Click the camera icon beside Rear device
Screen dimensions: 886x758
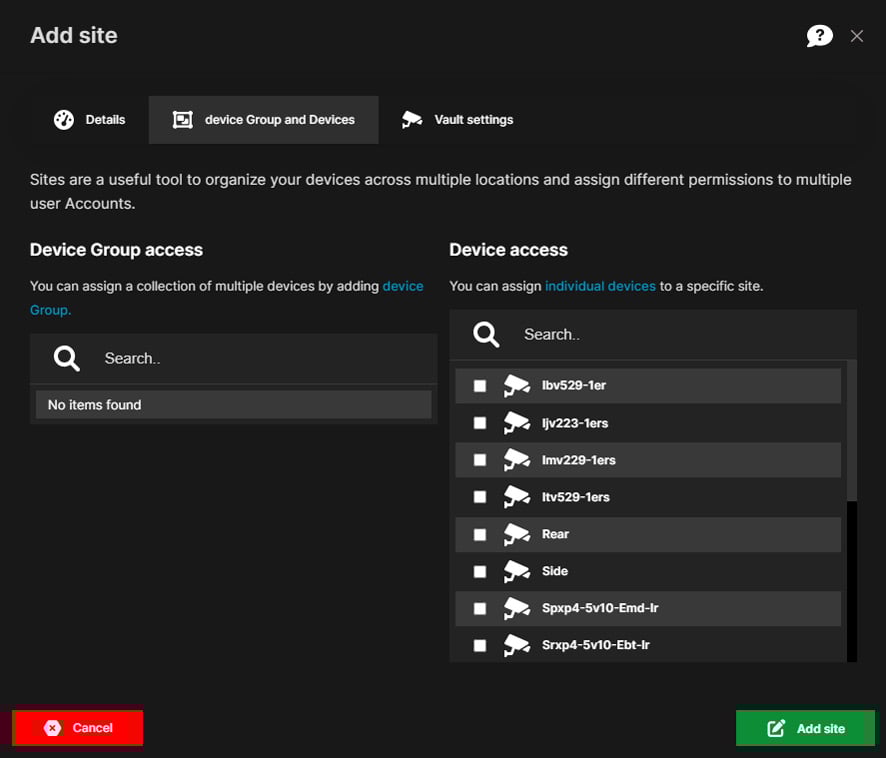(516, 534)
